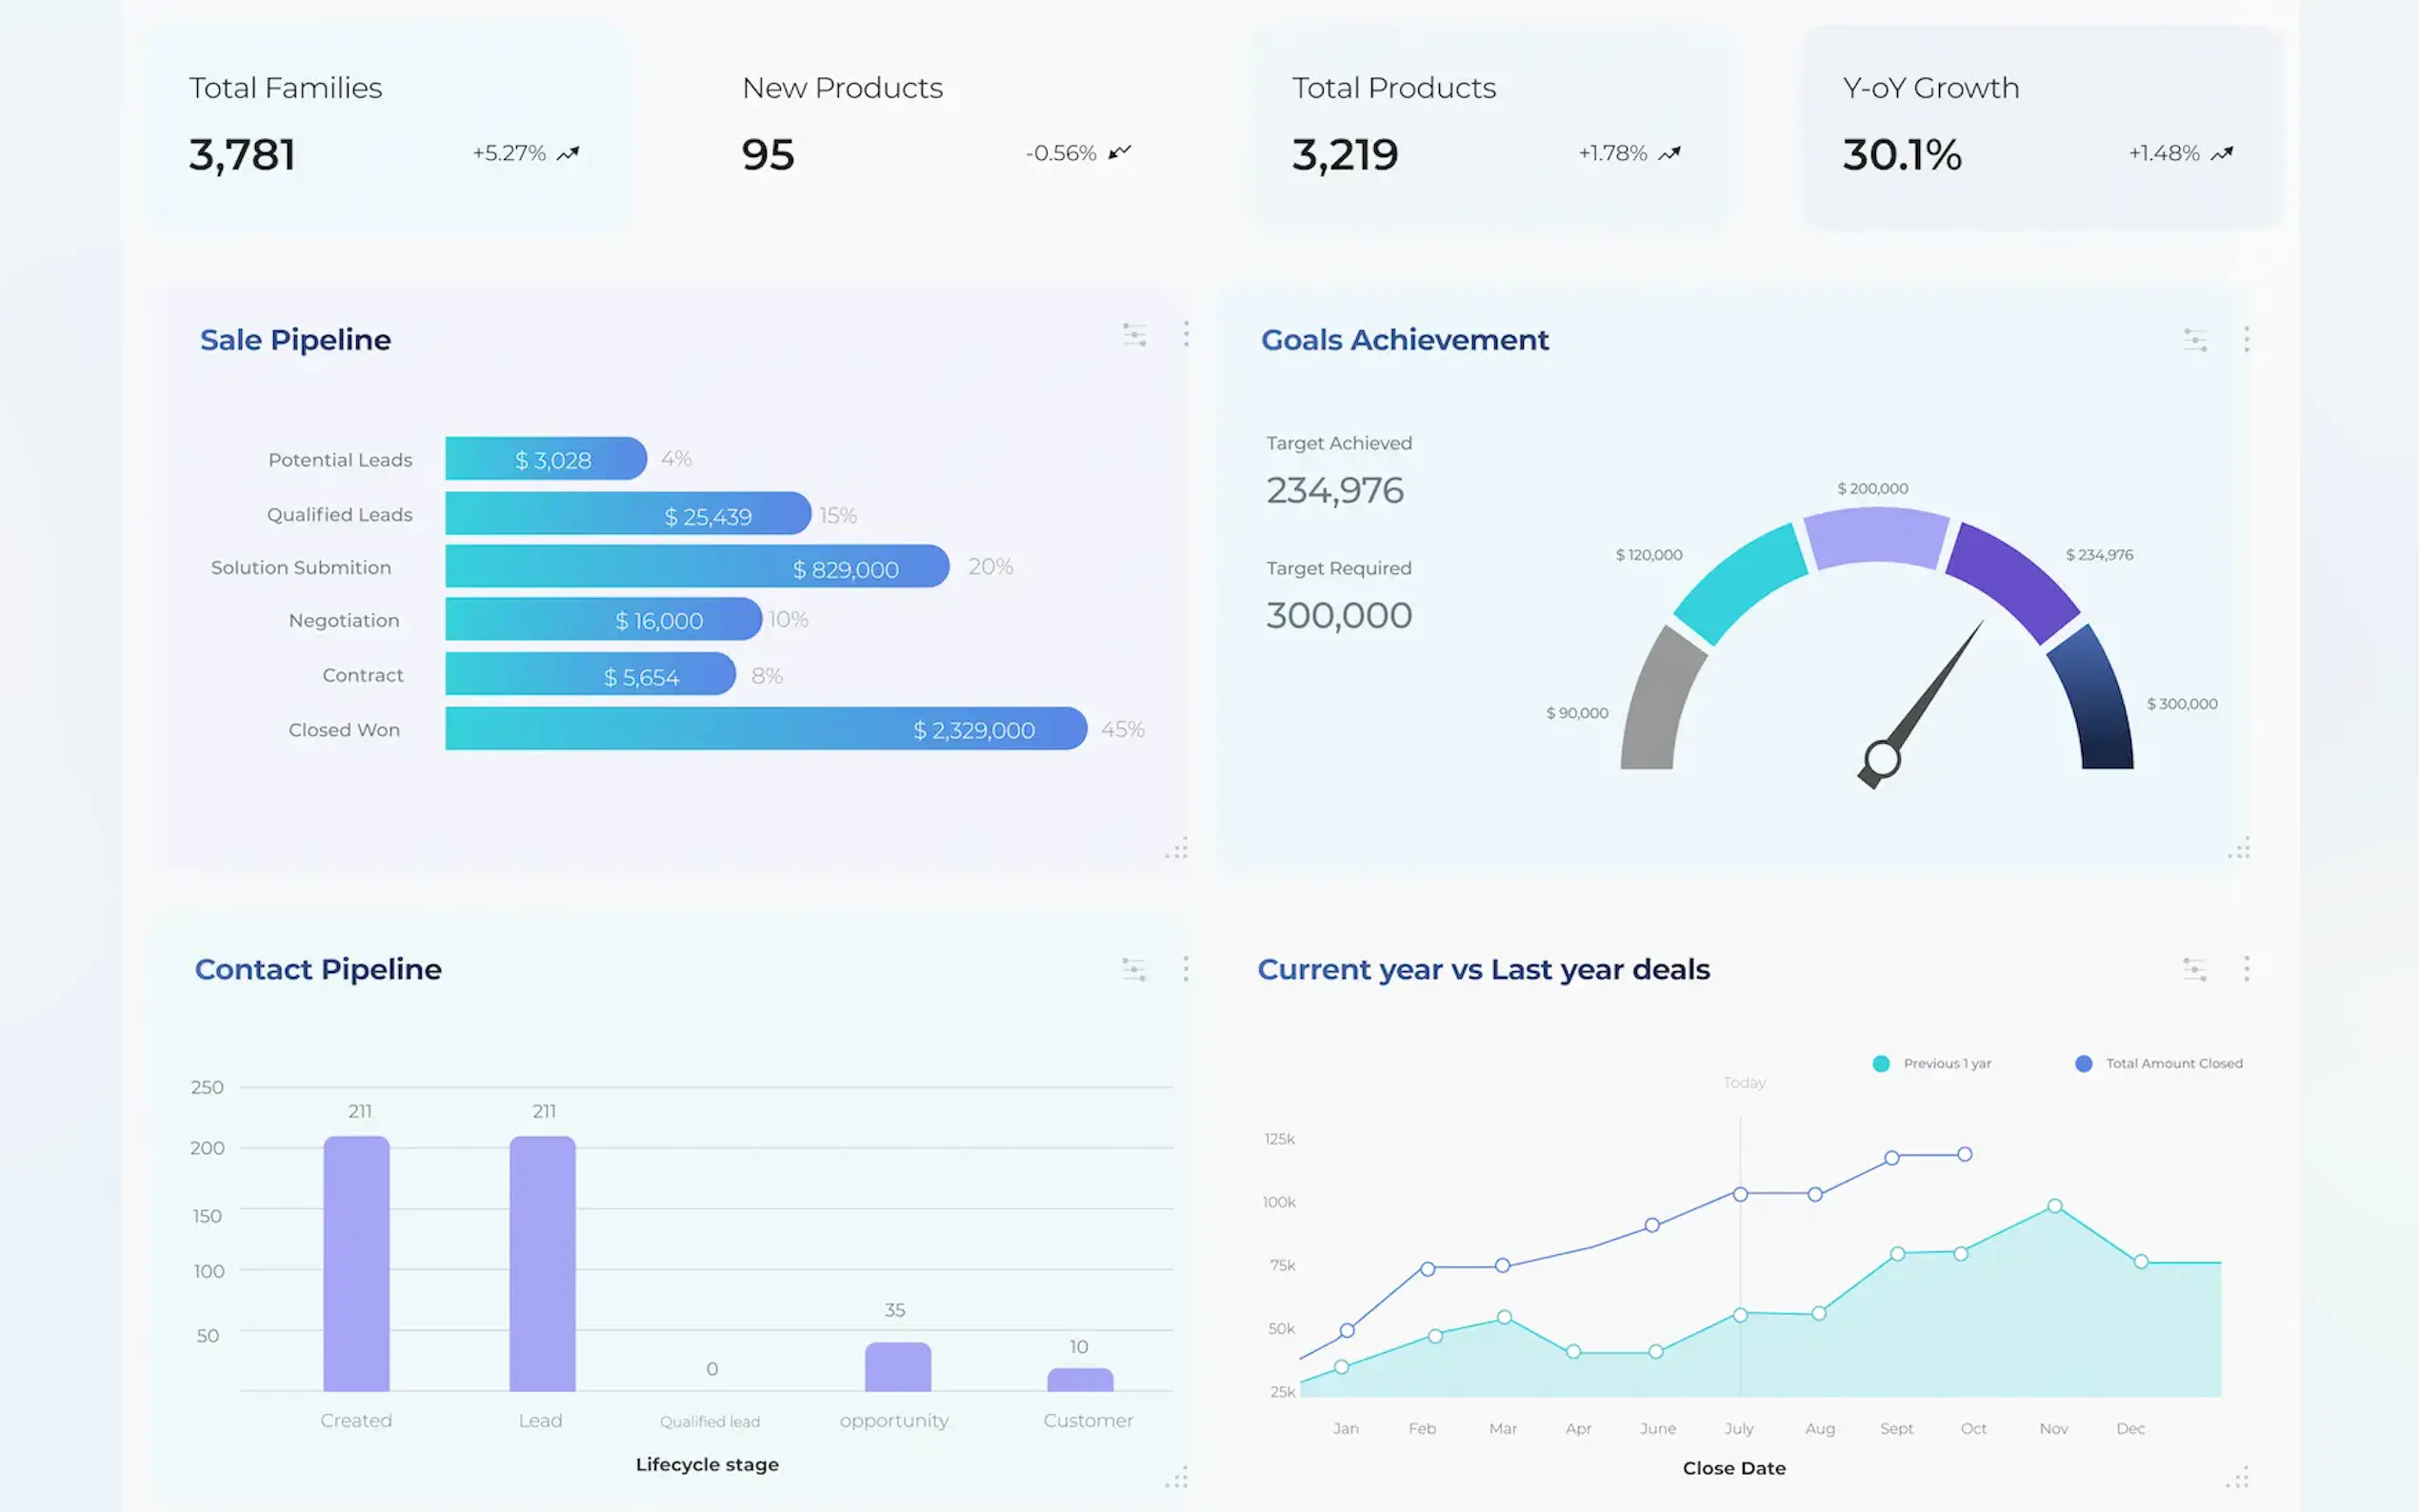Click the purple $200,000 gauge segment
Viewport: 2419px width, 1512px height.
coord(1877,538)
